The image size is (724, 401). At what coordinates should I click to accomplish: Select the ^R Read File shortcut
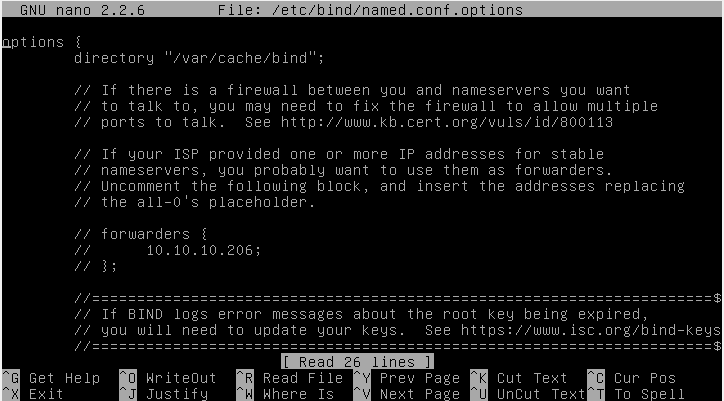pos(290,378)
